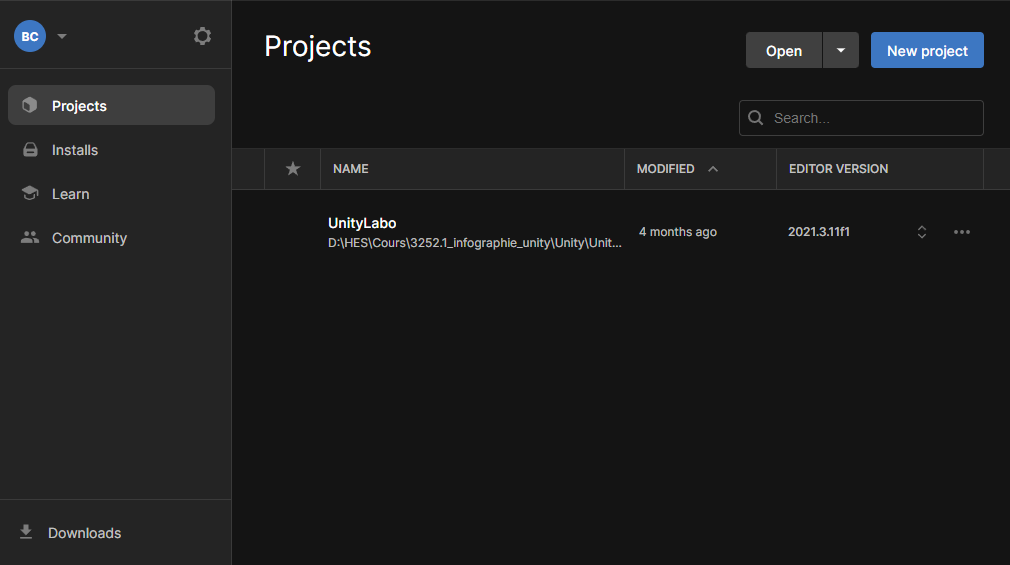This screenshot has width=1010, height=565.
Task: Switch to the Community tab
Action: coord(89,238)
